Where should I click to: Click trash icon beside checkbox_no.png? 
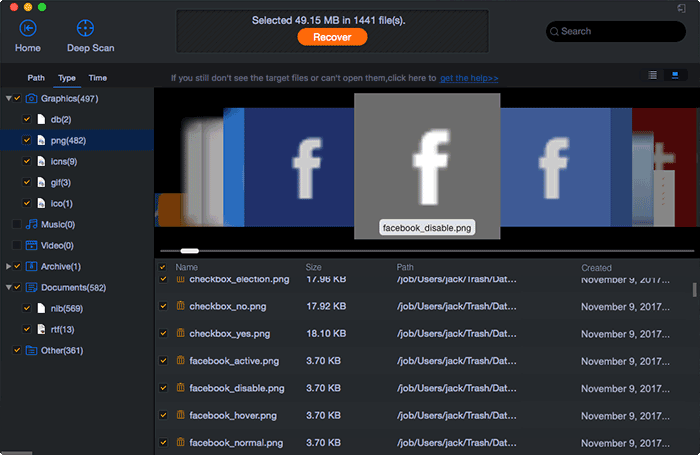click(x=180, y=306)
